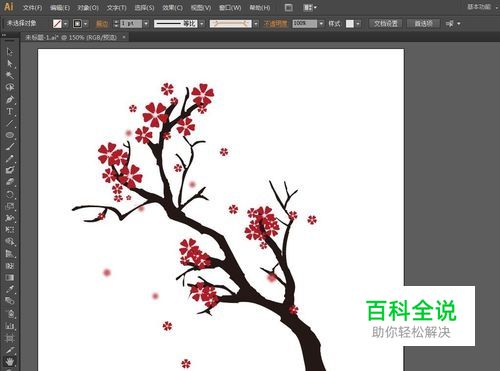
Task: Select the Column Graph tool
Action: [9, 326]
